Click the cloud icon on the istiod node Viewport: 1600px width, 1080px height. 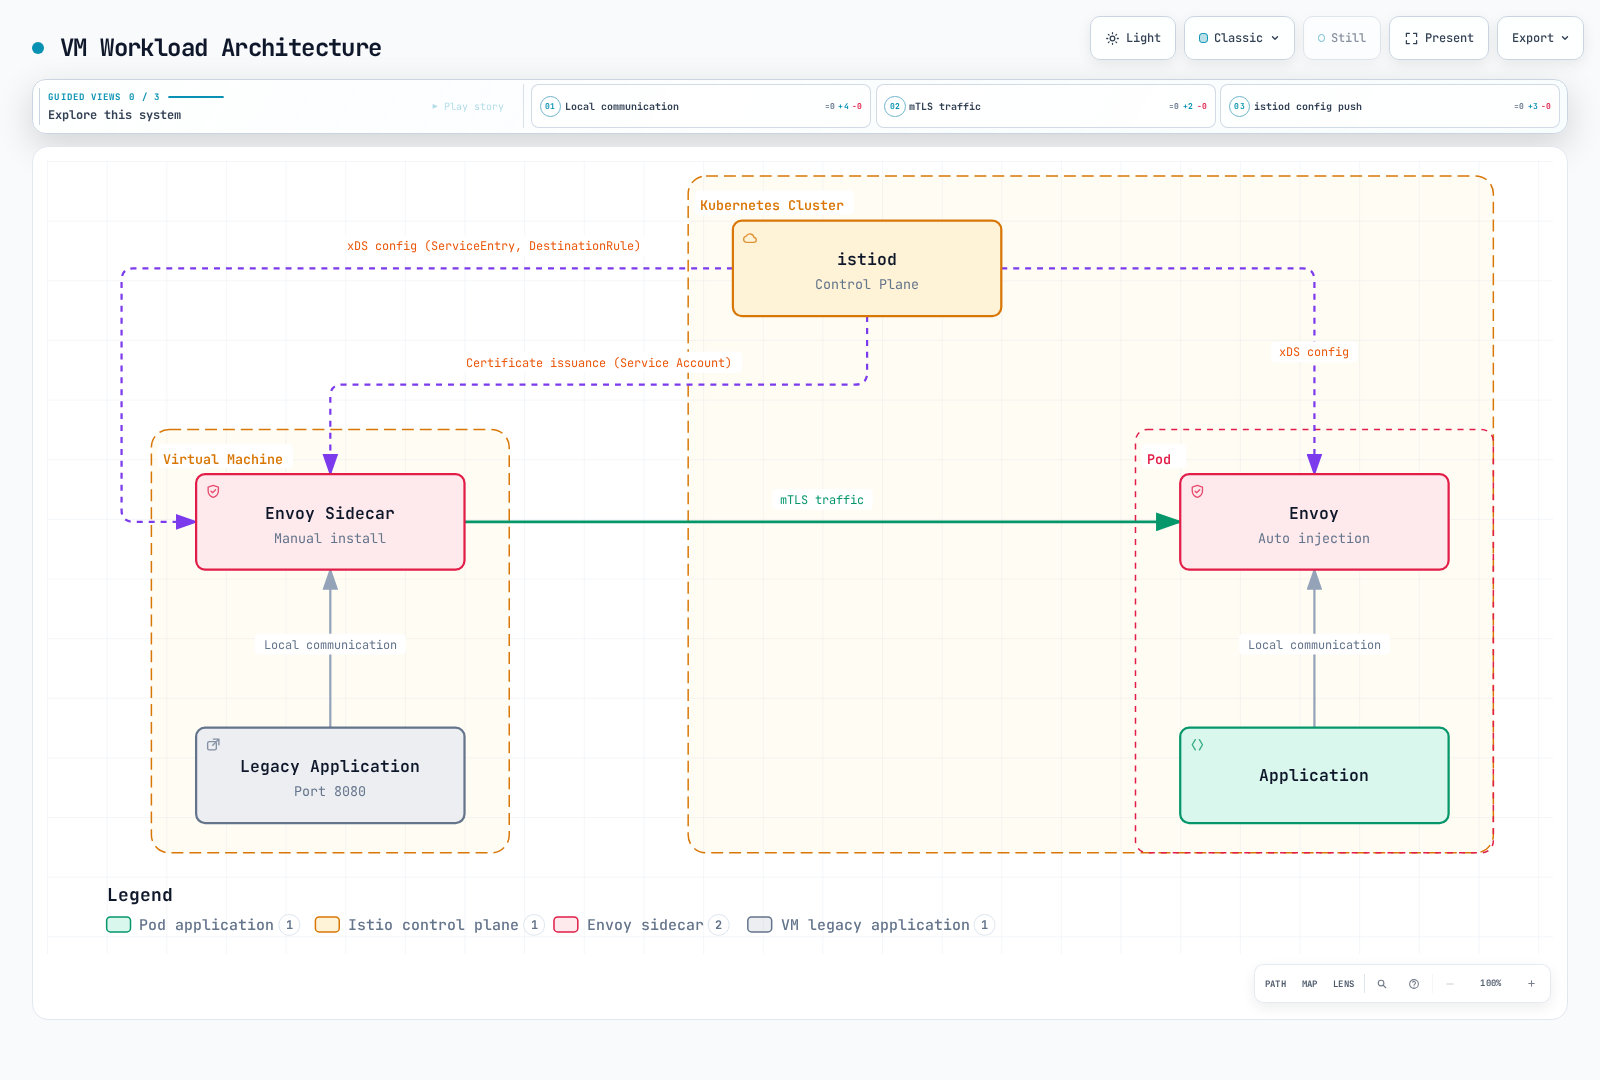[x=750, y=238]
